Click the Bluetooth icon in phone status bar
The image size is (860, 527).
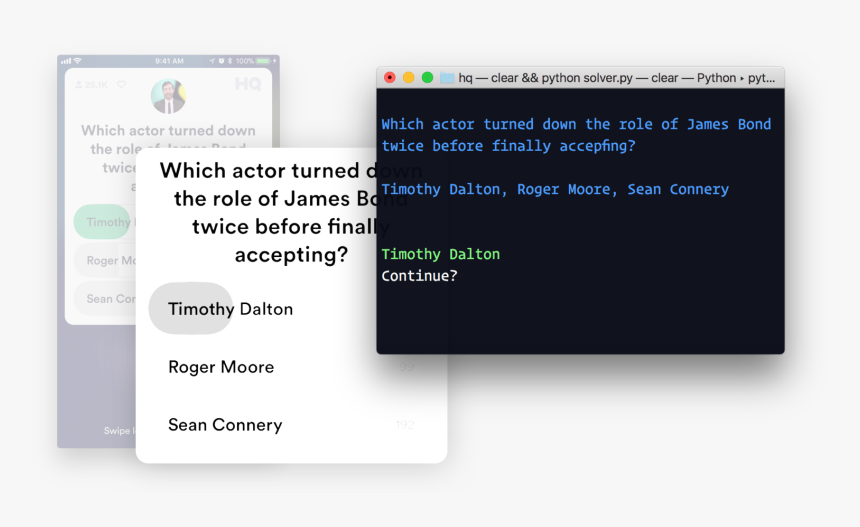point(230,61)
